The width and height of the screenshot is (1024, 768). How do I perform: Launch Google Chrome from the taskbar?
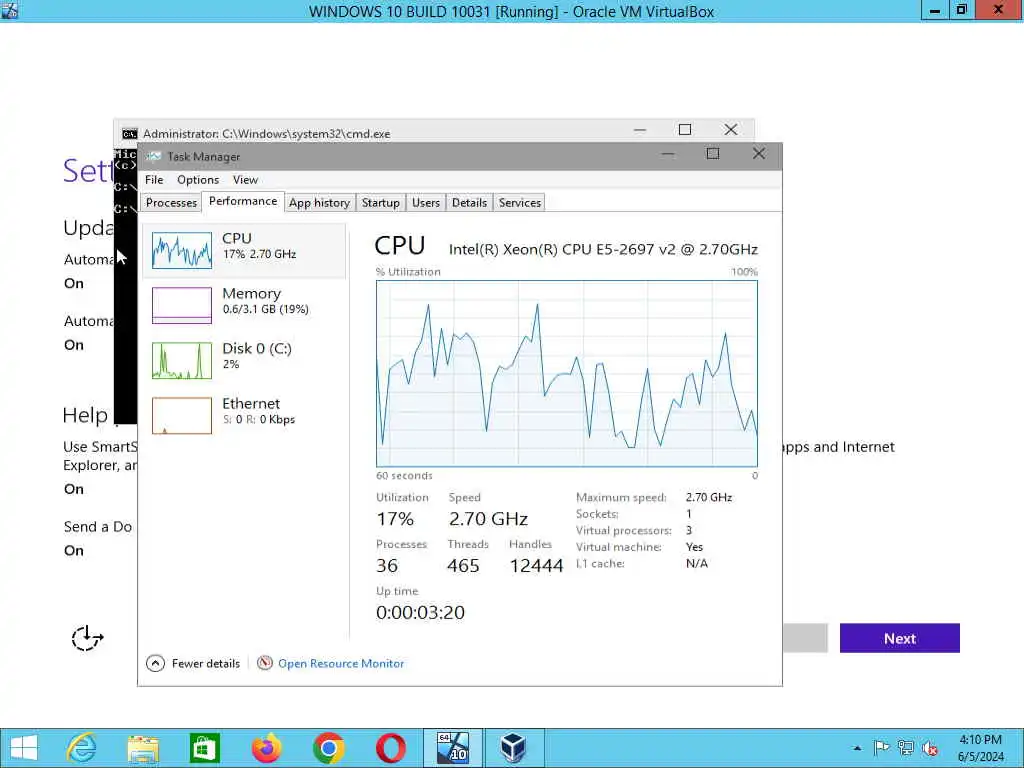[x=328, y=748]
